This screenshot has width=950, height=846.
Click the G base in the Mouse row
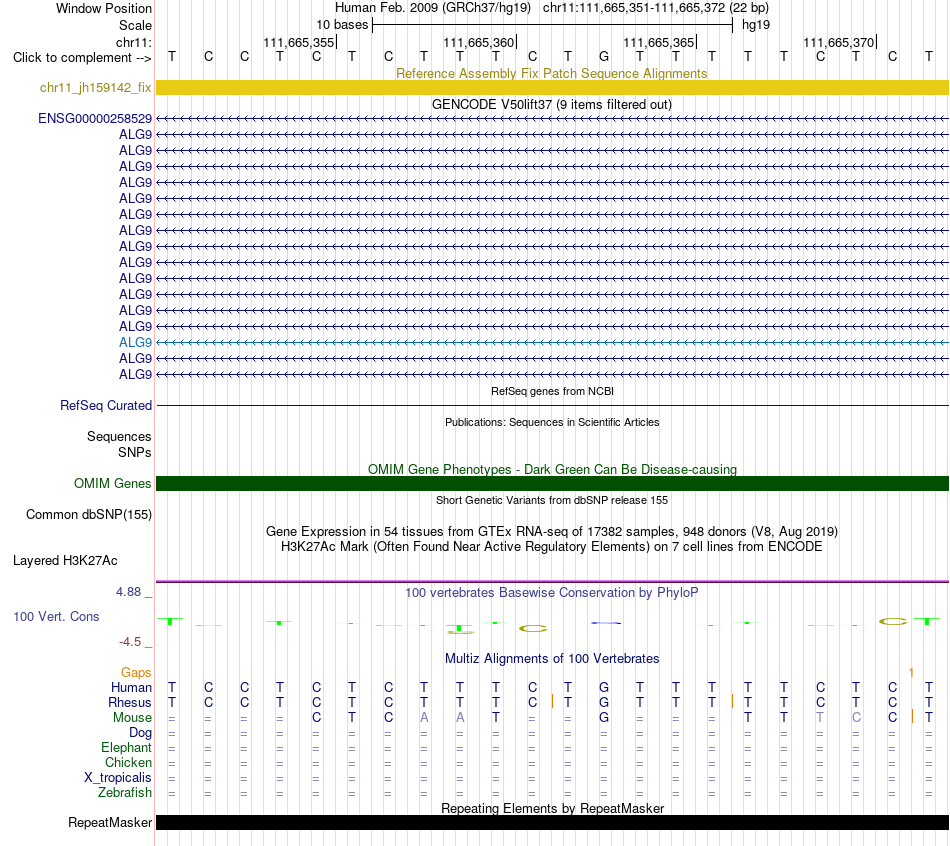(603, 718)
